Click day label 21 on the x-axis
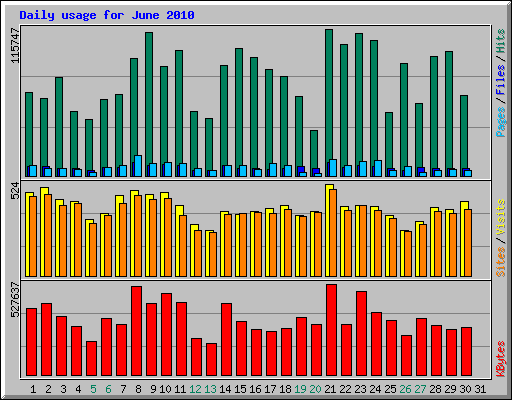512x400 pixels. tap(330, 389)
